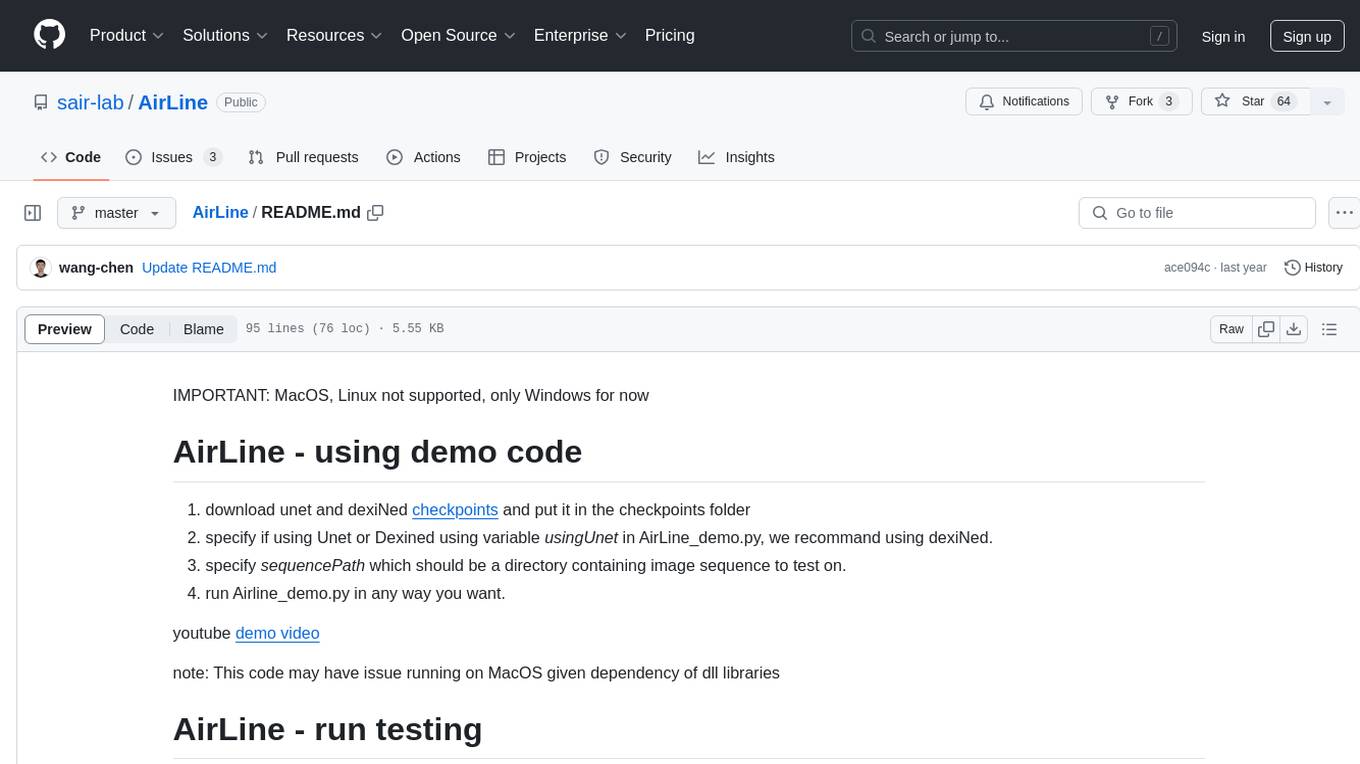Viewport: 1360px width, 764px height.
Task: Switch to the Pull requests tab
Action: (x=303, y=157)
